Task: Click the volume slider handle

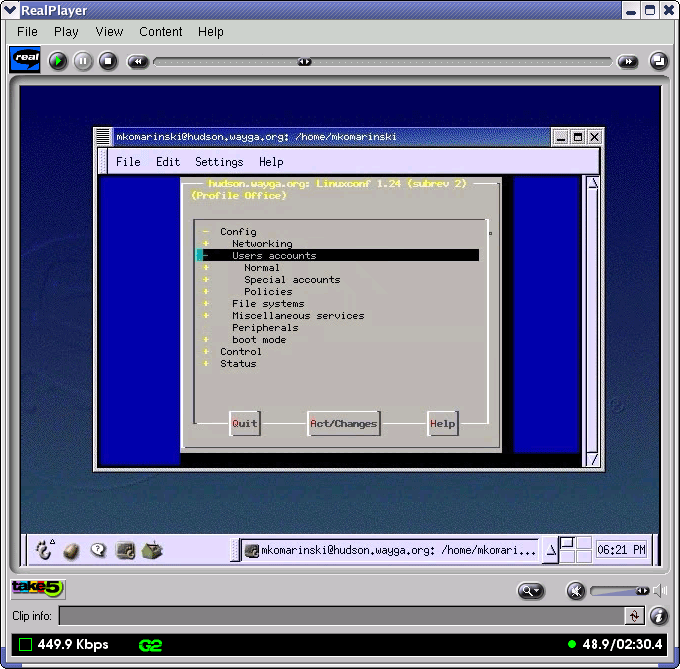Action: [x=642, y=591]
